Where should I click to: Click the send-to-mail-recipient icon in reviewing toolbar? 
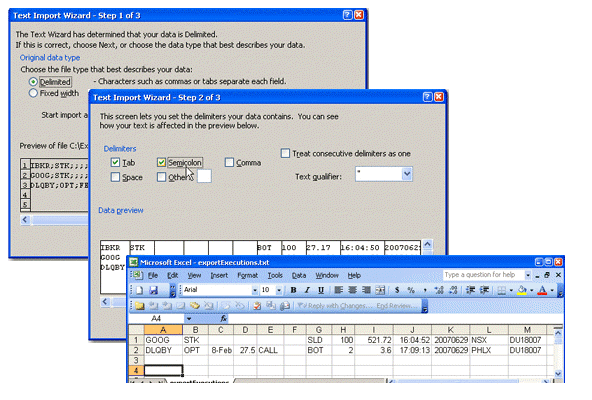point(285,306)
